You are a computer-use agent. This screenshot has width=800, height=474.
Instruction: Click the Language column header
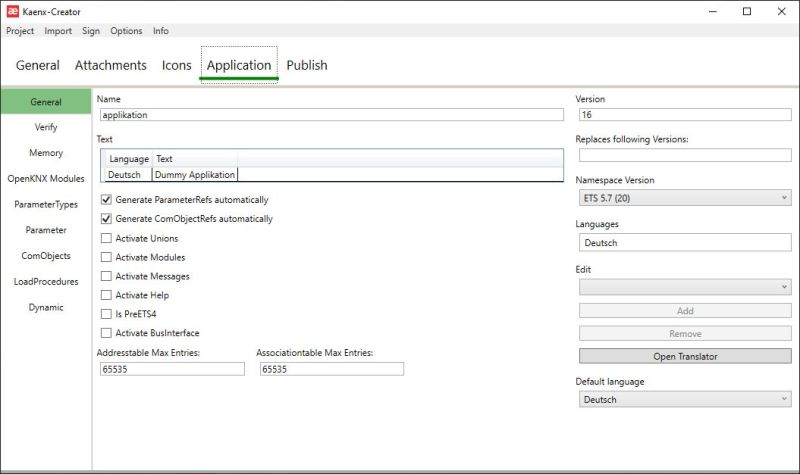(129, 159)
